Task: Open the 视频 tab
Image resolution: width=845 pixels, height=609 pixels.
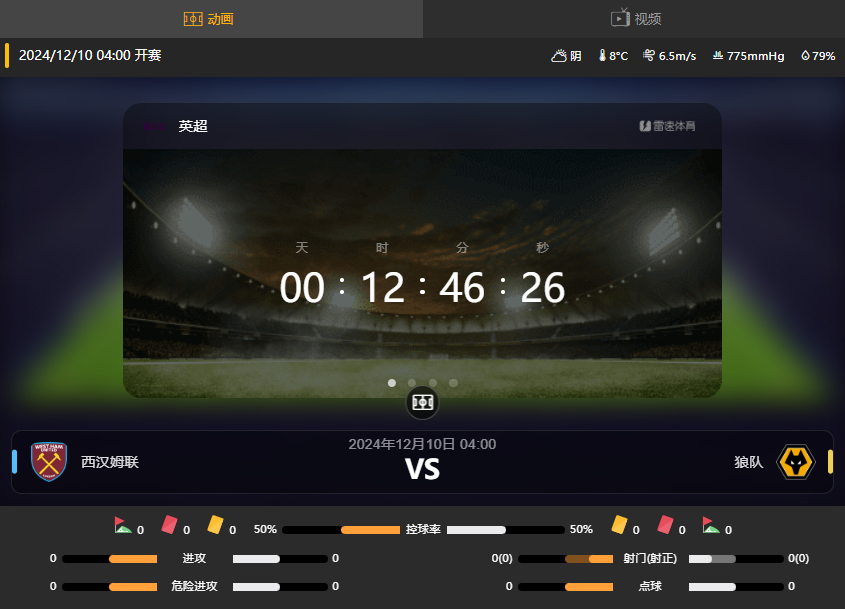Action: coord(635,19)
